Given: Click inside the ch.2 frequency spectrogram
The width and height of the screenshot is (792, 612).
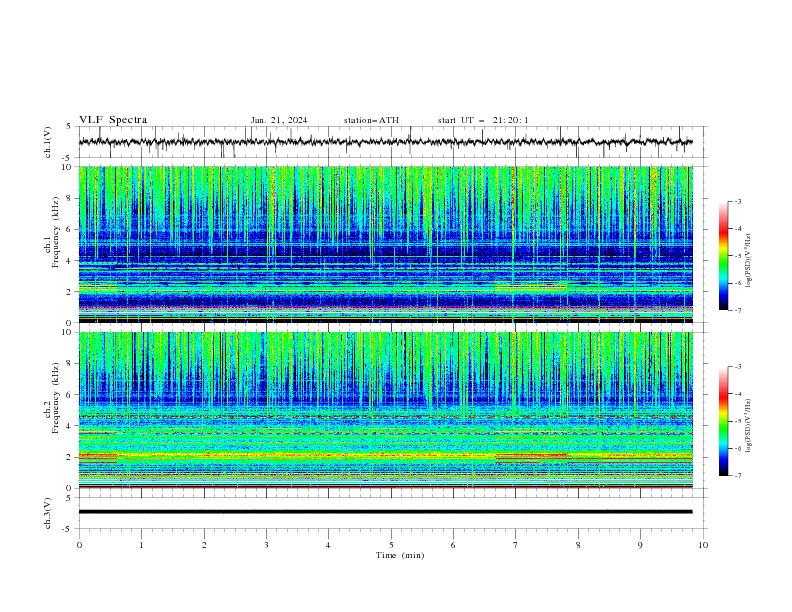Looking at the screenshot, I should [x=385, y=410].
